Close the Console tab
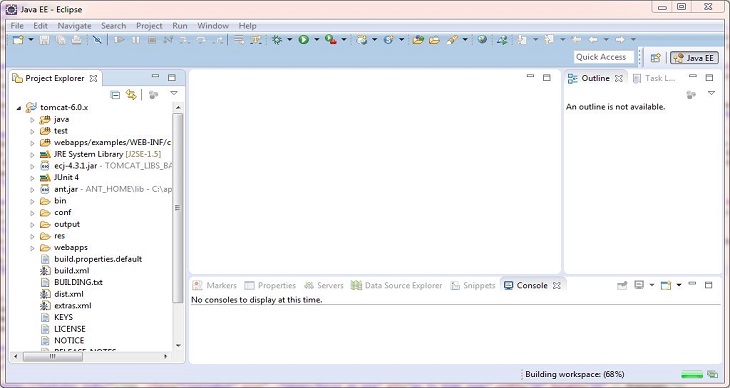The height and width of the screenshot is (388, 730). (557, 286)
